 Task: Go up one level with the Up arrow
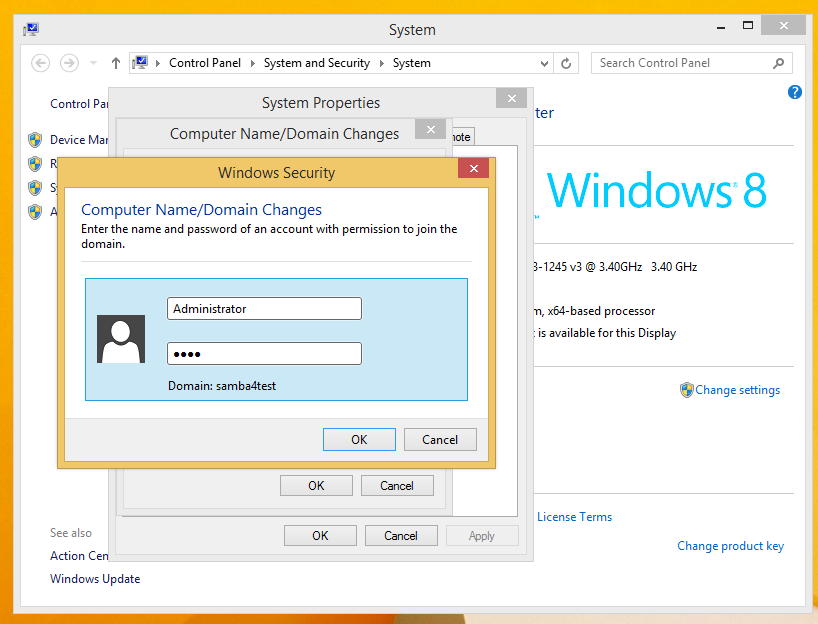(x=116, y=63)
